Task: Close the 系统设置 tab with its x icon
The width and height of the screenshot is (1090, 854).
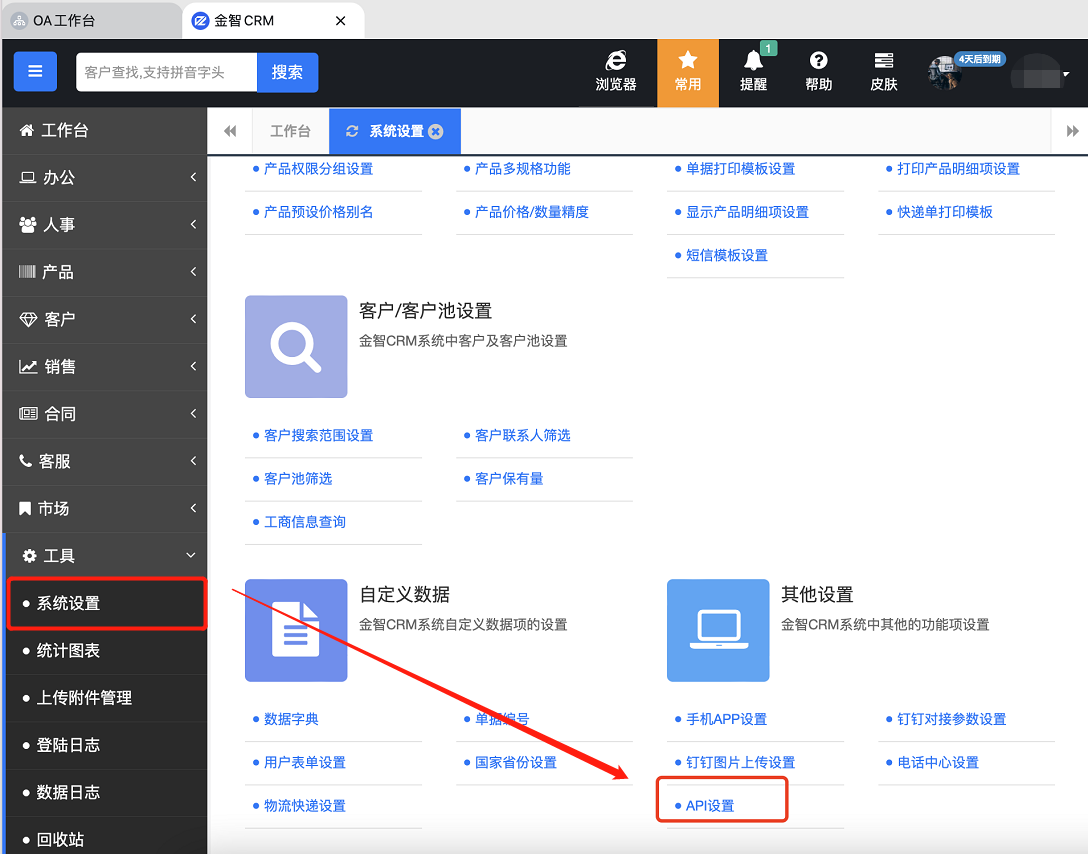Action: tap(436, 131)
